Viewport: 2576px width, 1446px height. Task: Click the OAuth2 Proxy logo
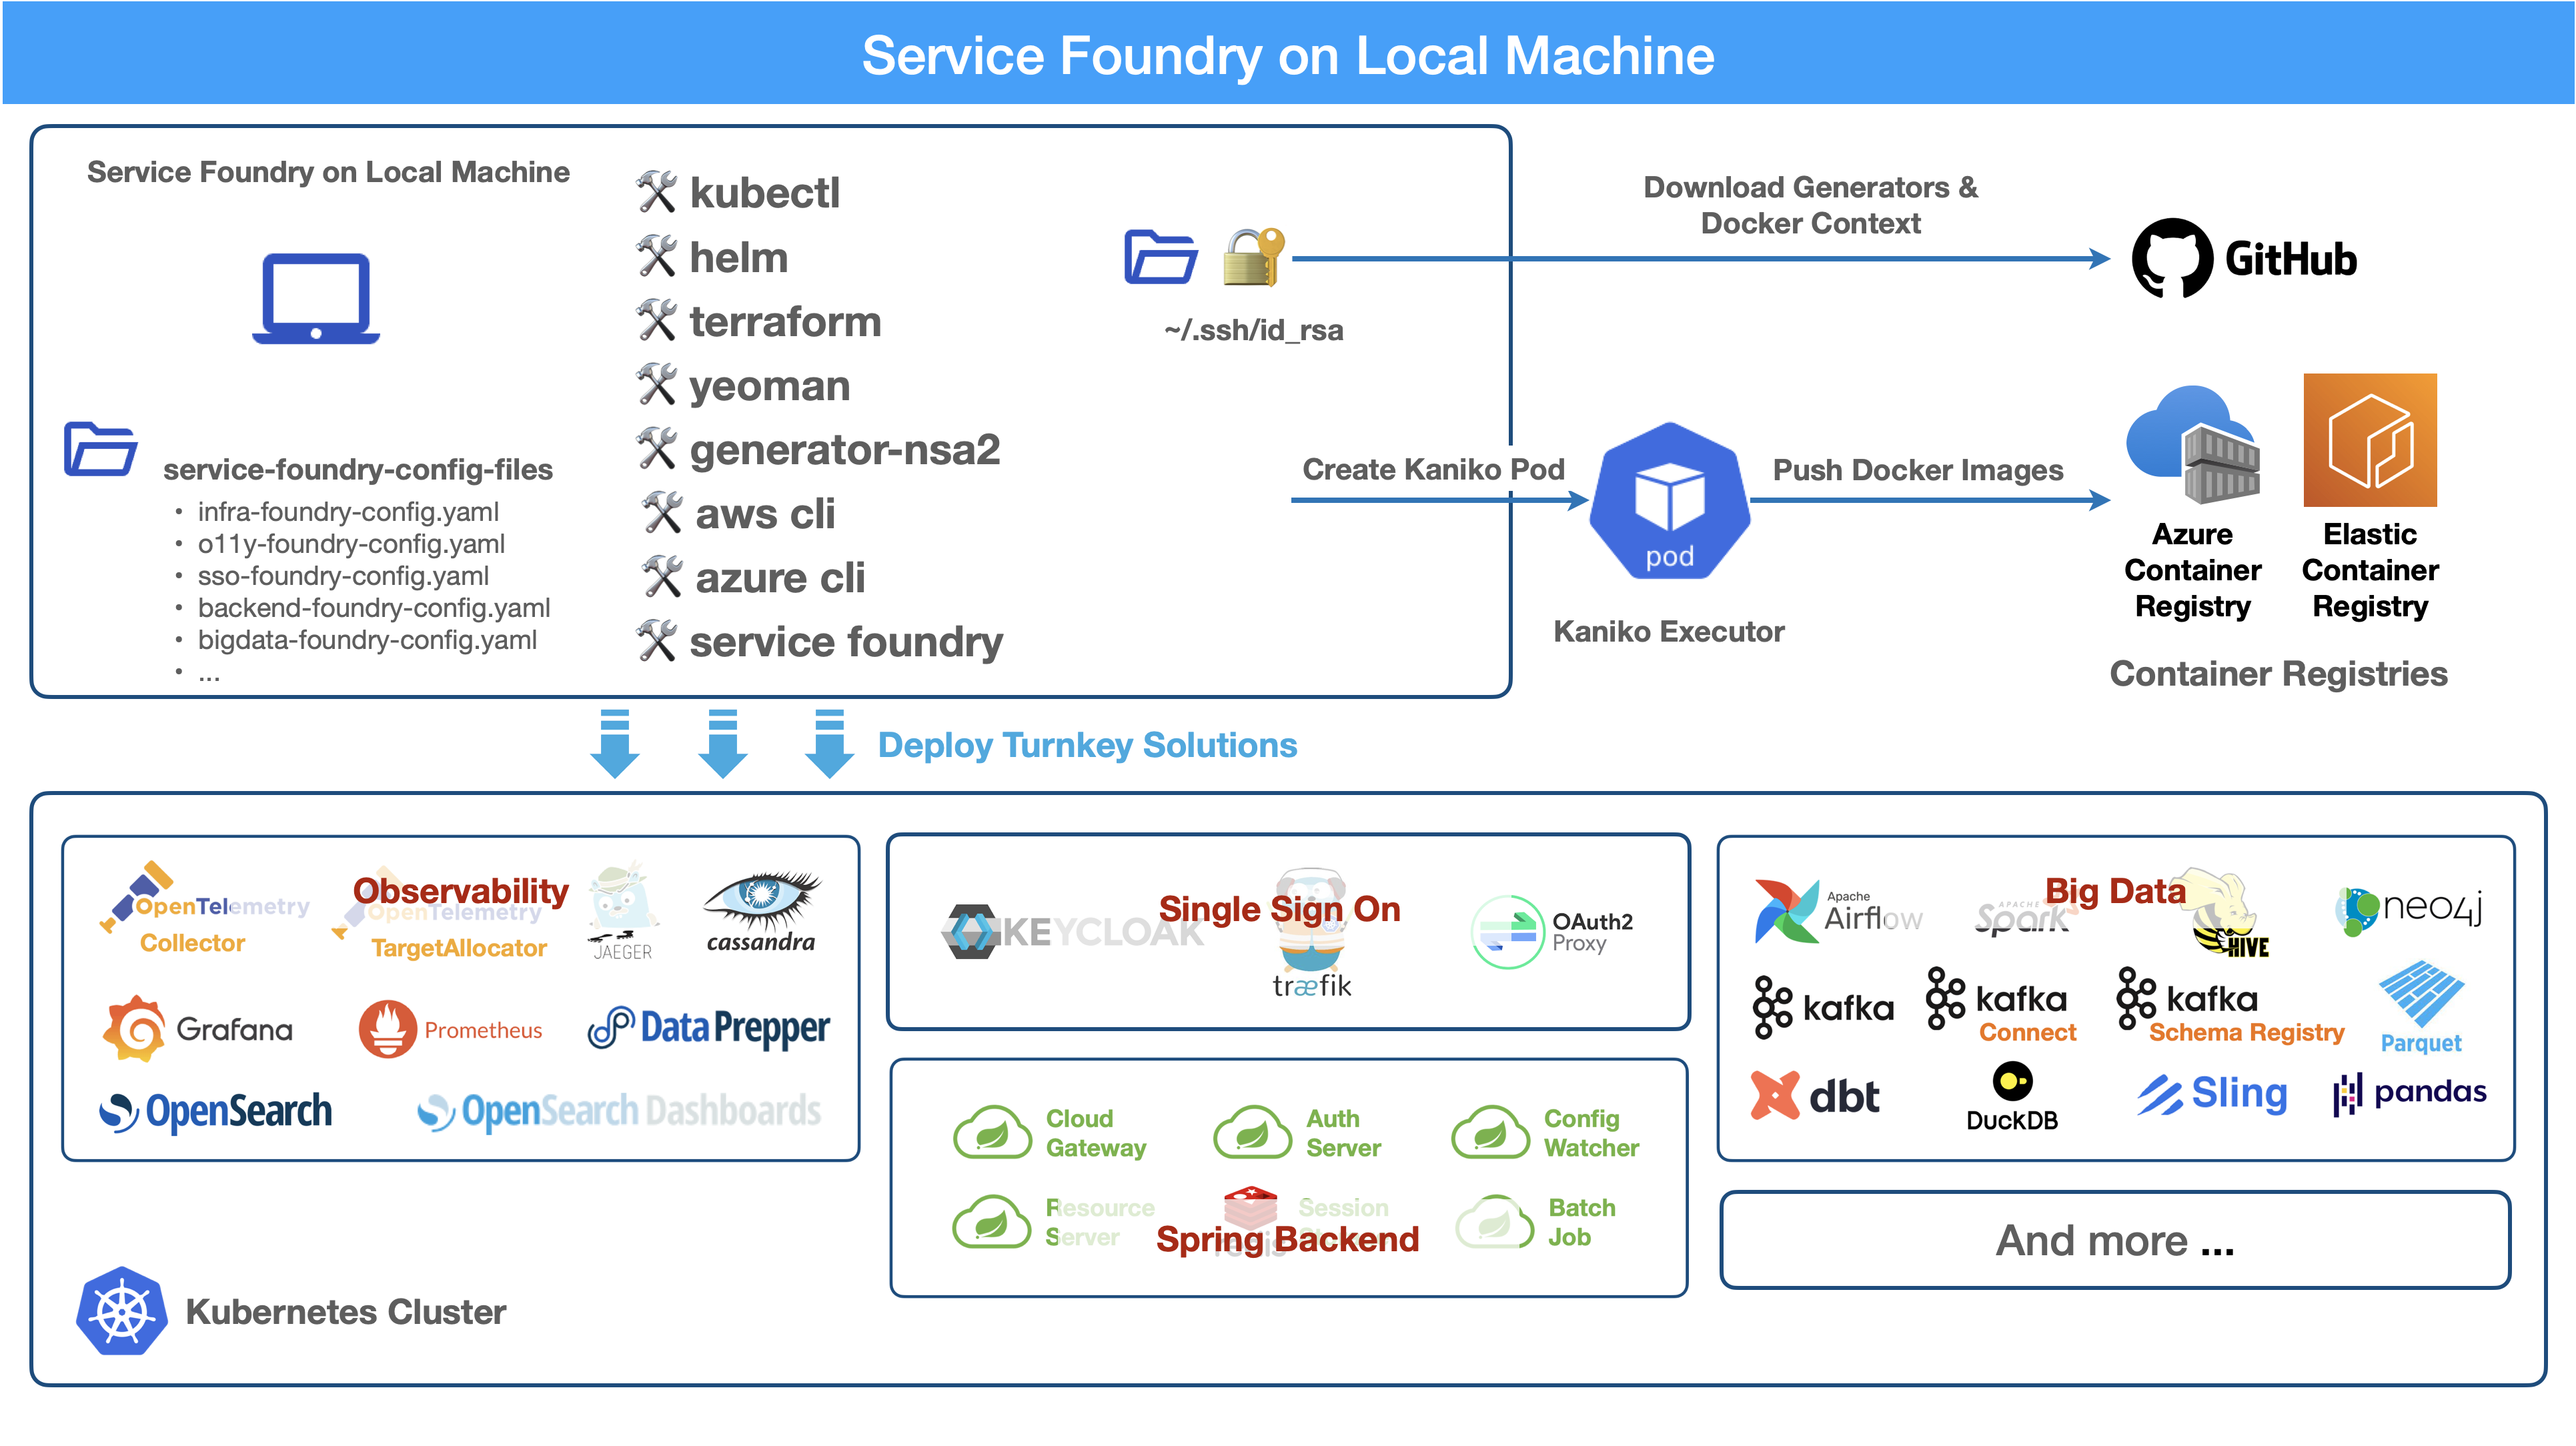(1552, 932)
